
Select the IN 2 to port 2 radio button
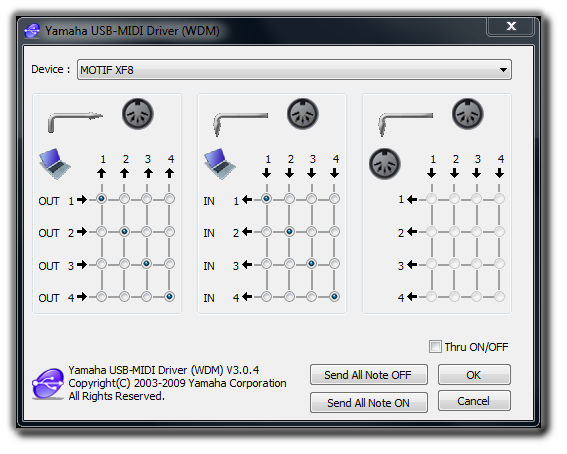[x=289, y=231]
